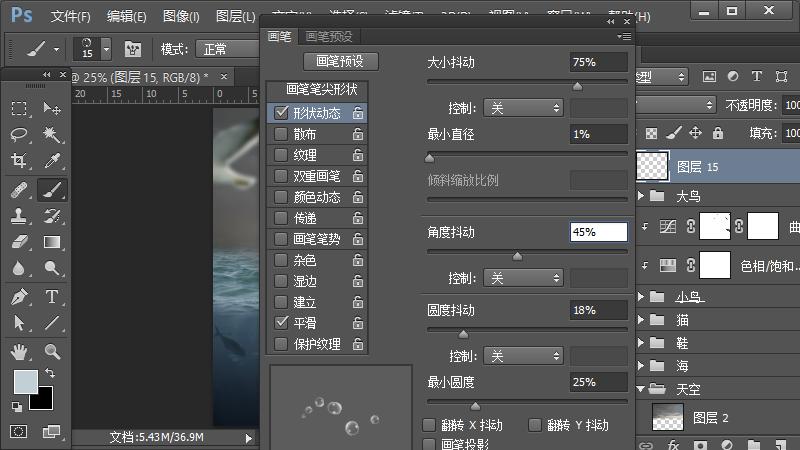The image size is (800, 450).
Task: Select the Zoom tool
Action: [52, 352]
